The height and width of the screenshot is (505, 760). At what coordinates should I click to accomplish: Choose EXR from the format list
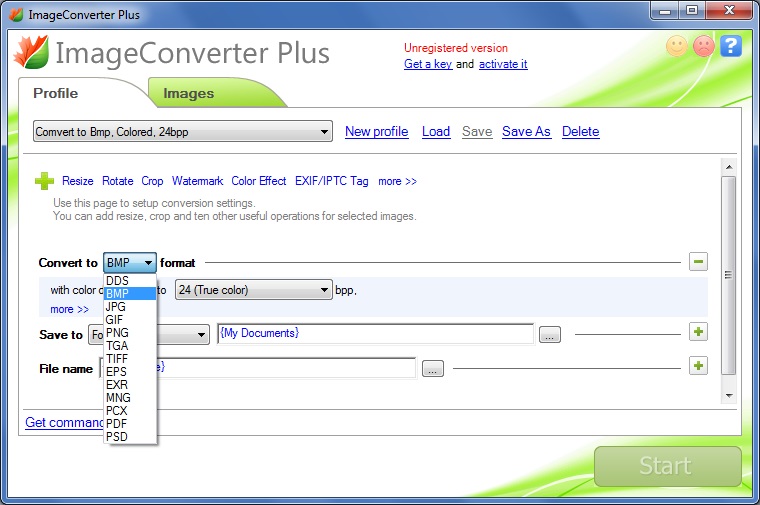130,385
